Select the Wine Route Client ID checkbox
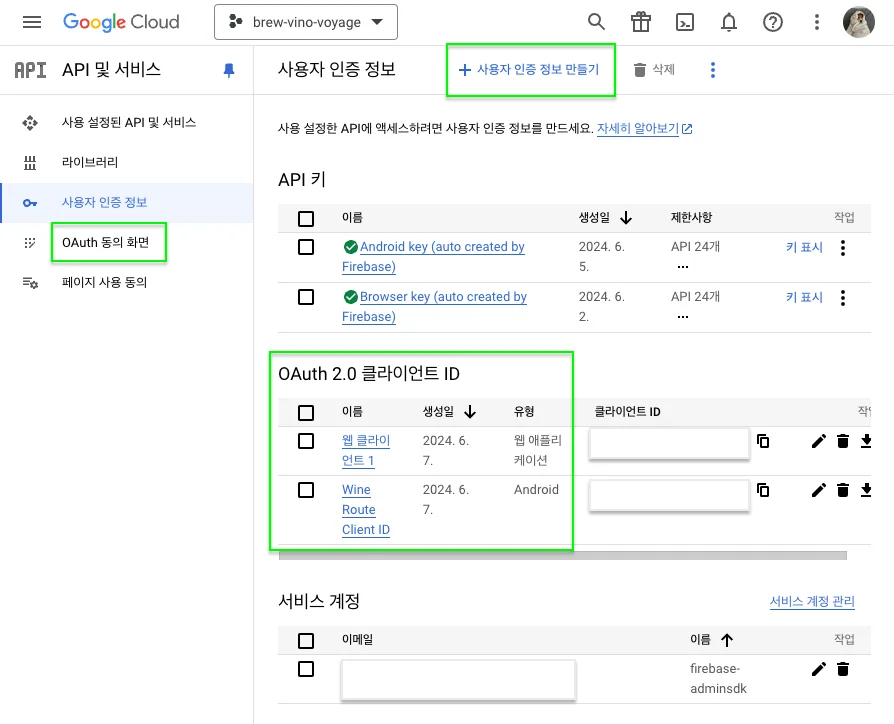Viewport: 894px width, 724px height. pyautogui.click(x=306, y=490)
